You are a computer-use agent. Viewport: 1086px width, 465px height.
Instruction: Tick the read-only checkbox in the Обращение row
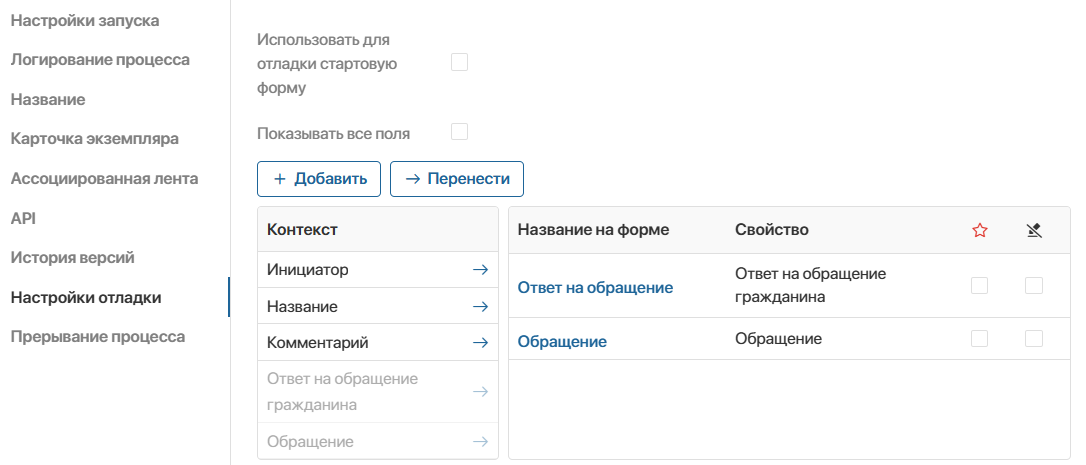(x=1034, y=339)
